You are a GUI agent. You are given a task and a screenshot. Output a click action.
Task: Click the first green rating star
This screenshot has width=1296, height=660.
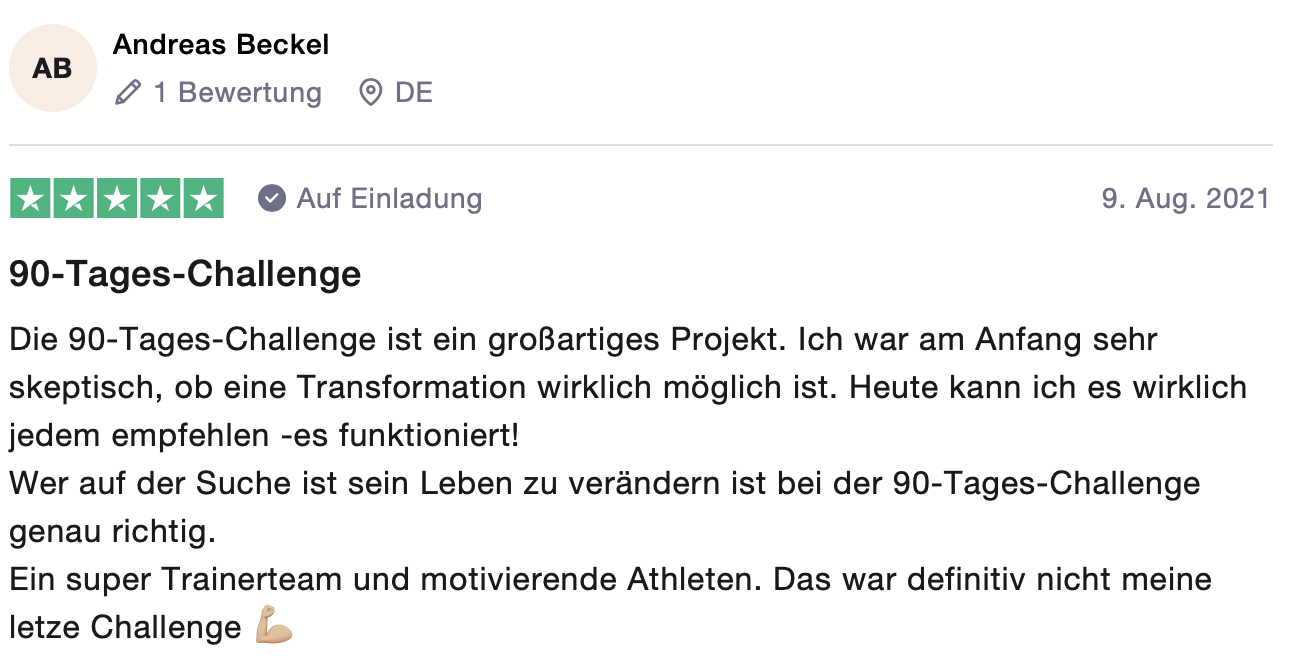coord(31,198)
